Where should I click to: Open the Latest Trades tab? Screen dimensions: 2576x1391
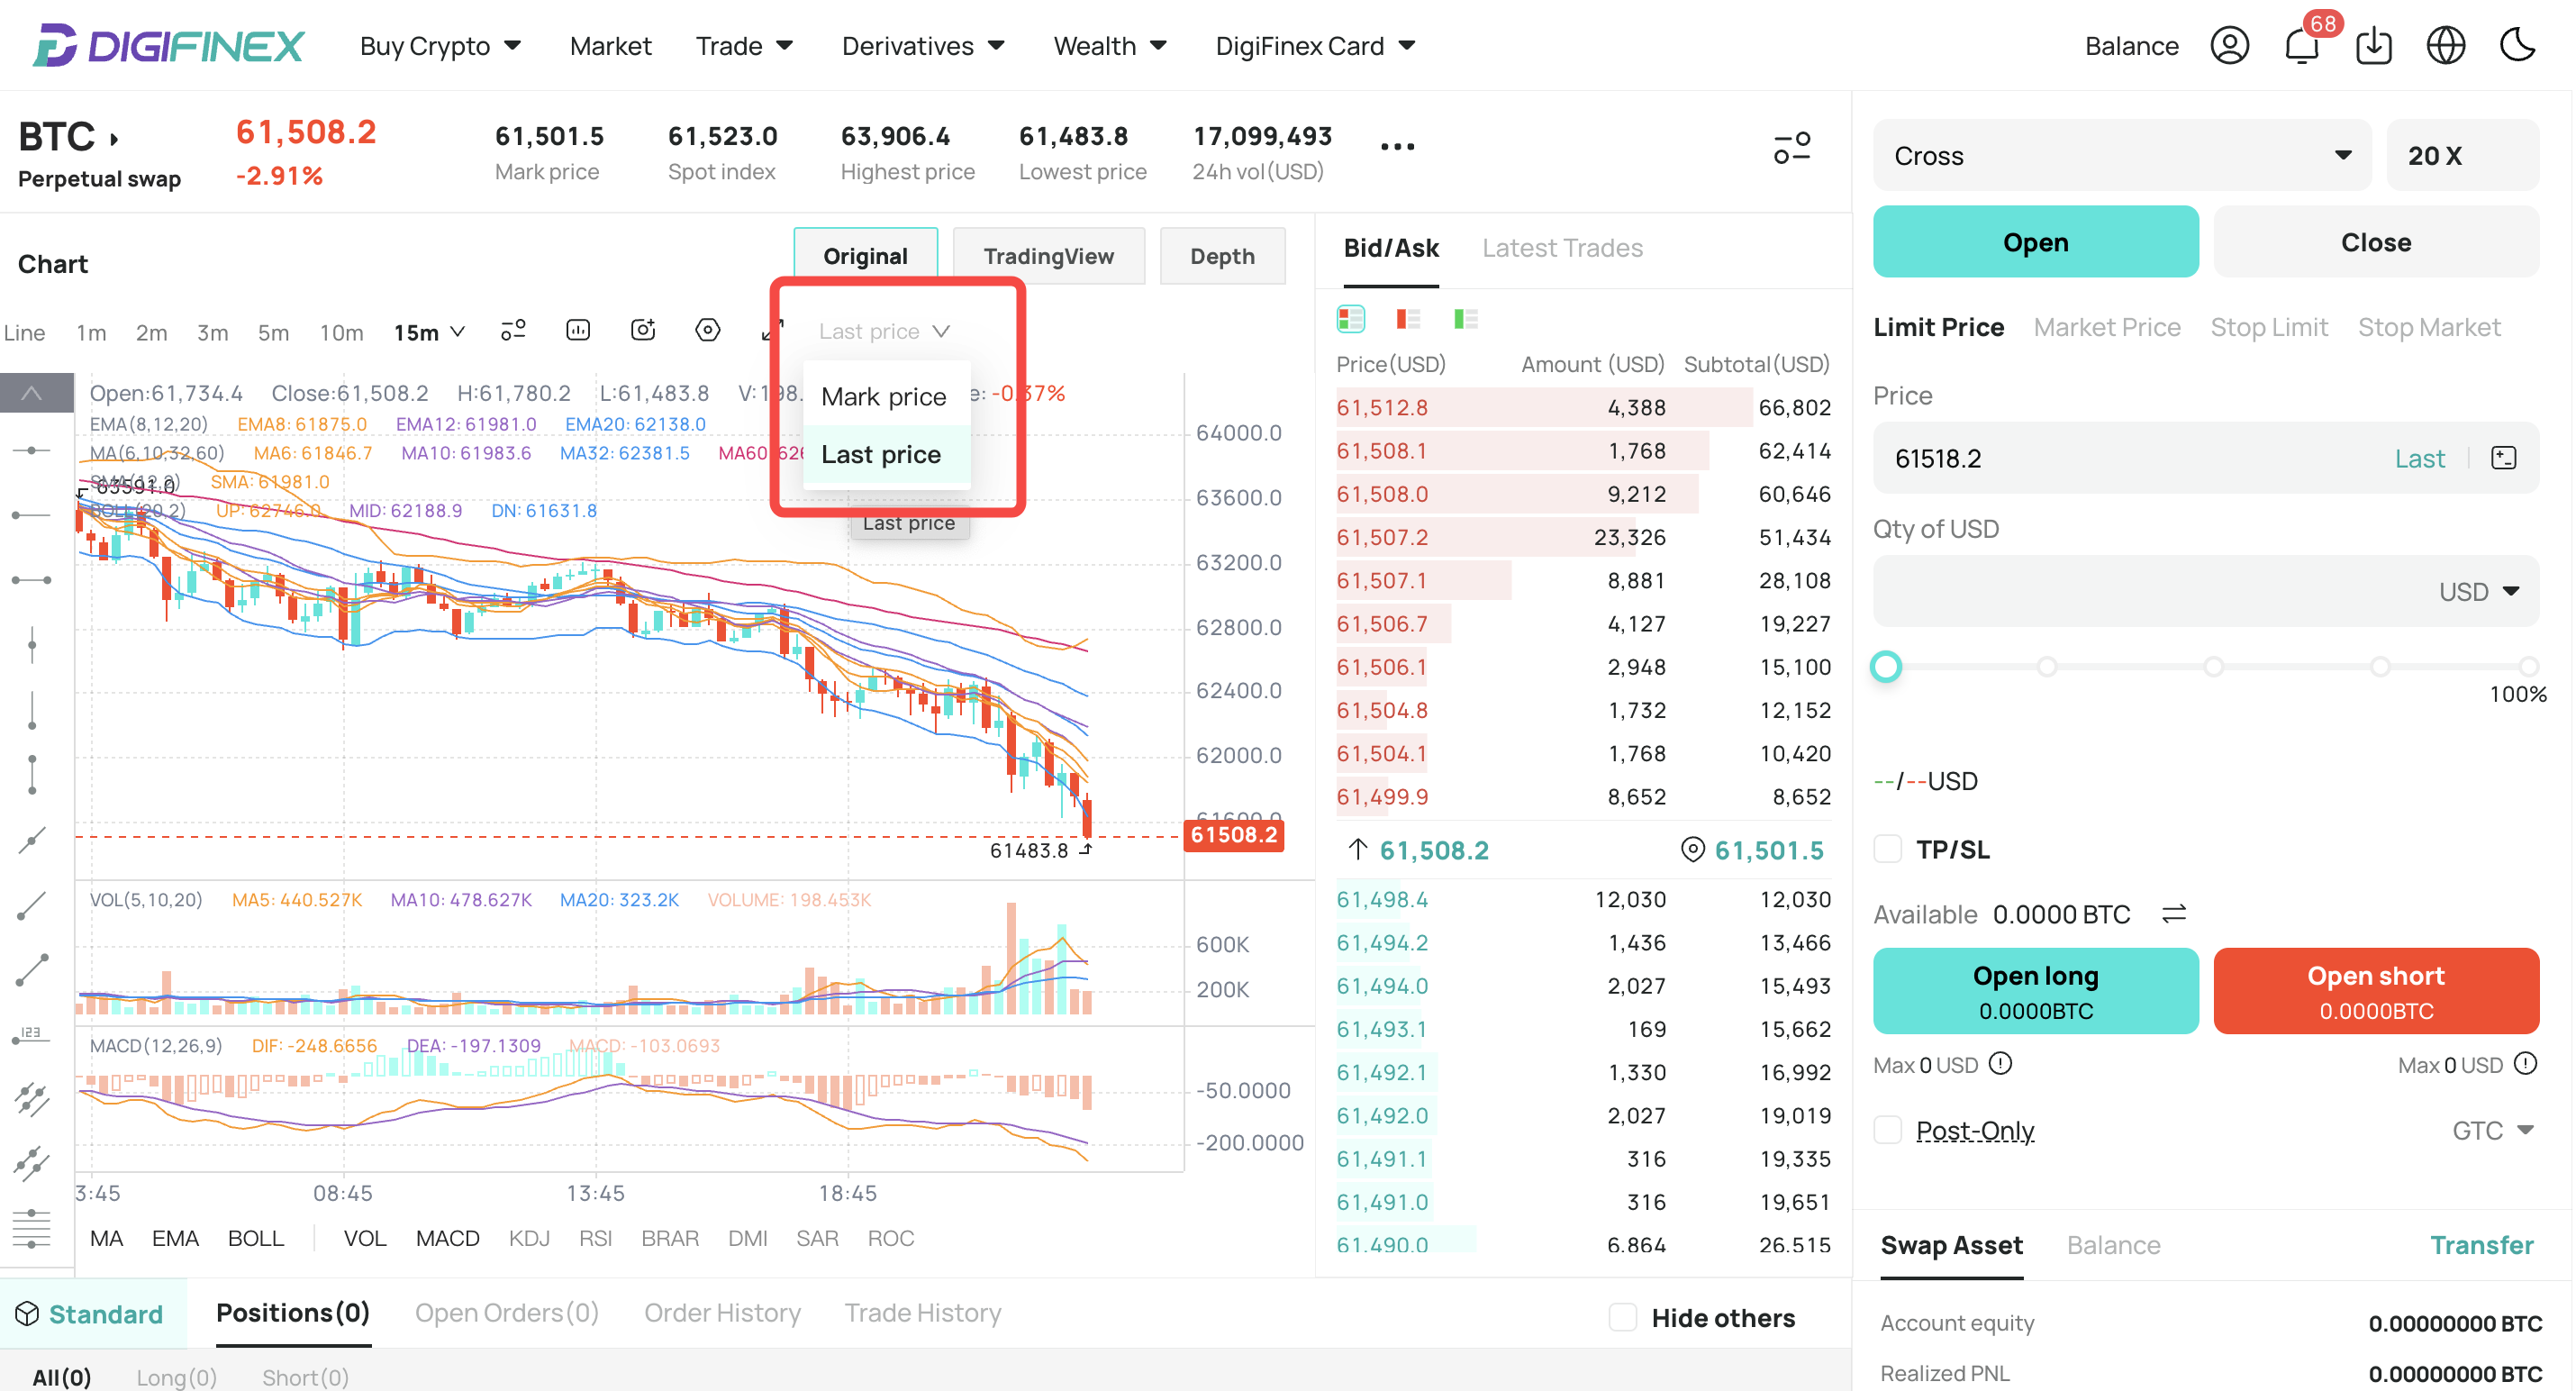click(1562, 248)
